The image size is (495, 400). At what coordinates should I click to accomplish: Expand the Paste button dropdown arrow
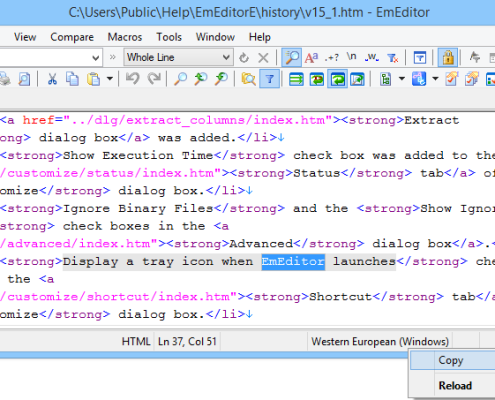(110, 79)
